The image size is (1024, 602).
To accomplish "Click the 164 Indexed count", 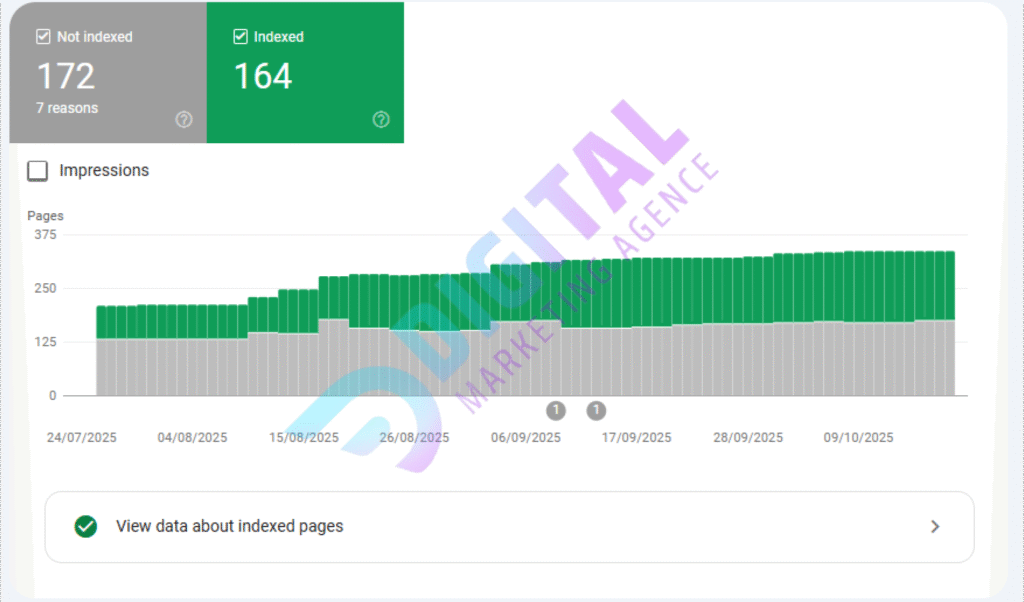I will (263, 75).
